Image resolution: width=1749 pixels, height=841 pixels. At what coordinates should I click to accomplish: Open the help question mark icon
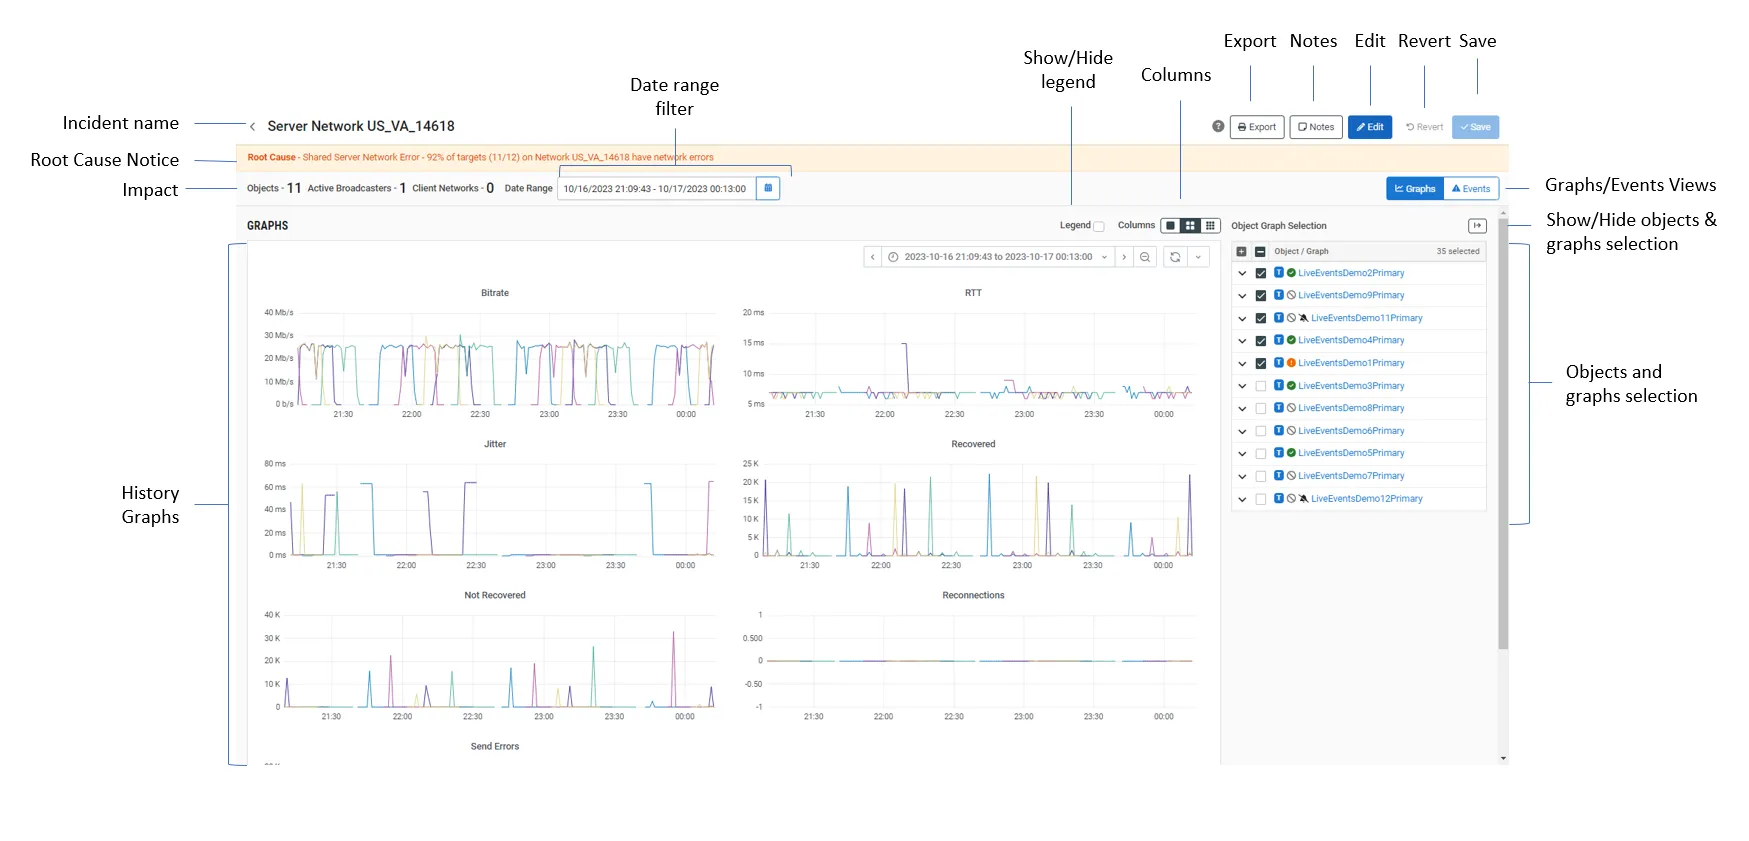1218,127
